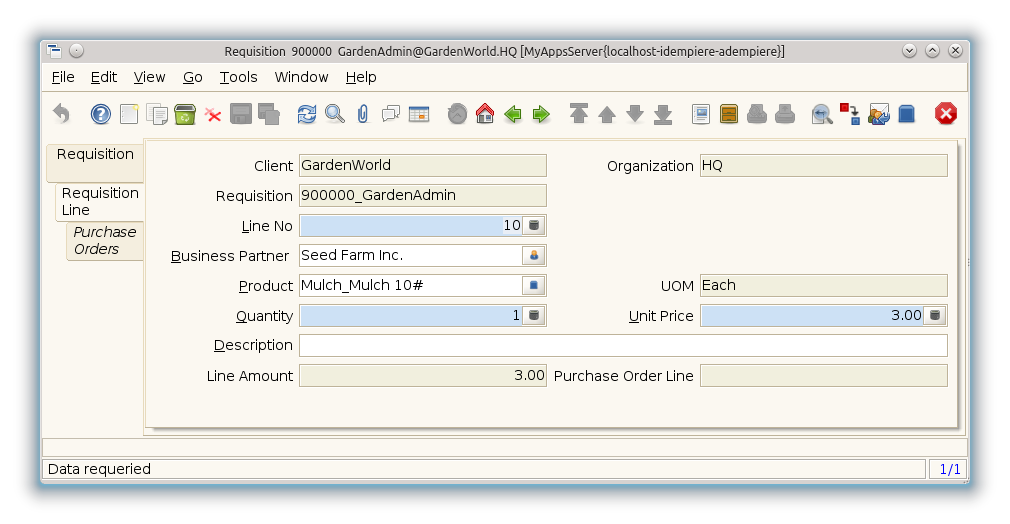
Task: Click the red Home menu icon
Action: point(485,114)
